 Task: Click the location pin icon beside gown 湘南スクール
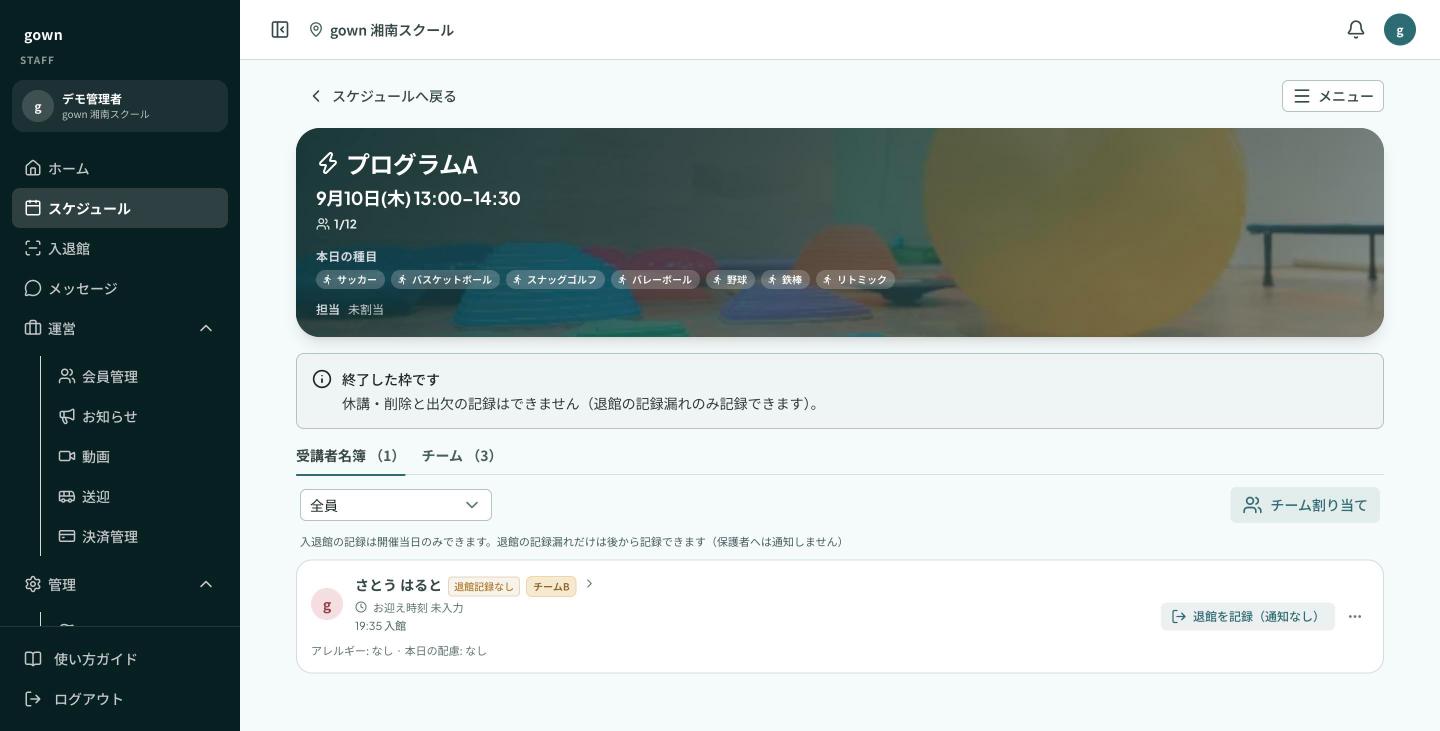point(316,30)
